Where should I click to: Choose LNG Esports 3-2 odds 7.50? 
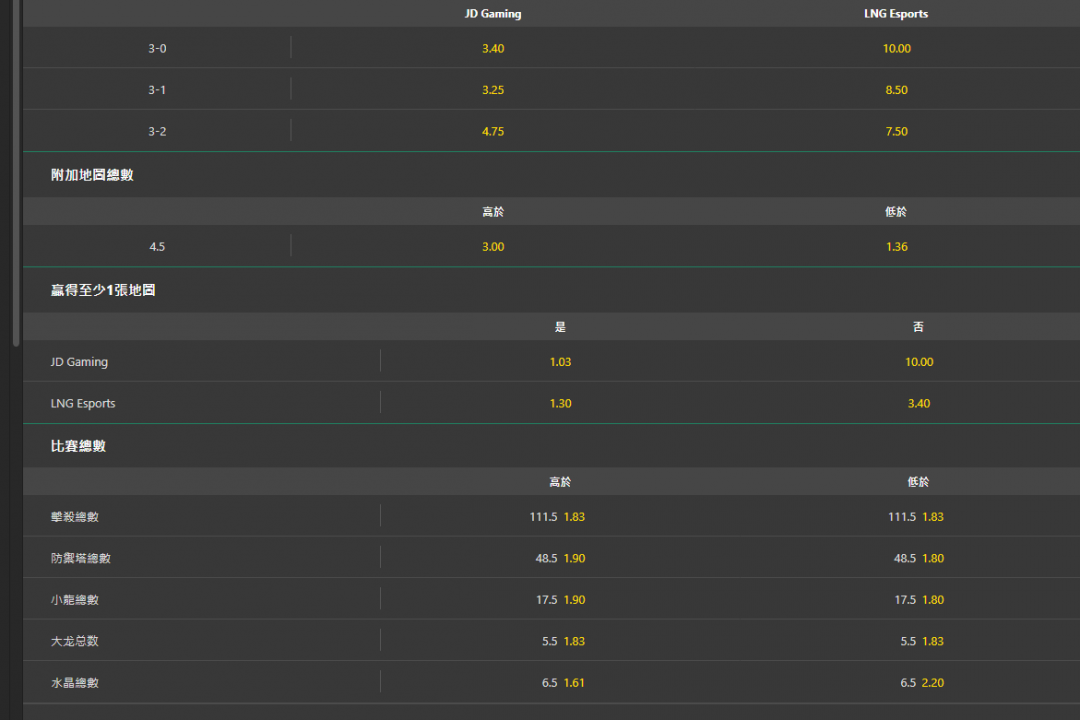(x=896, y=131)
